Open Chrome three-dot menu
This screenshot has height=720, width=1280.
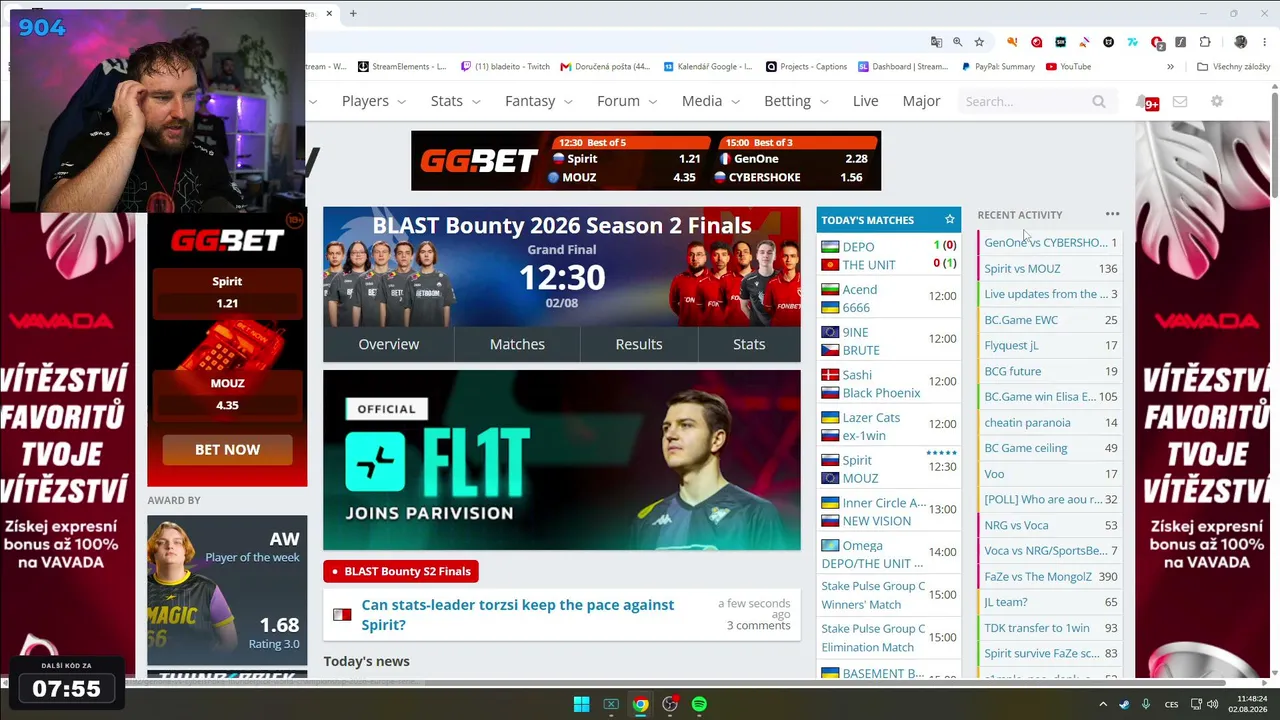tap(1264, 42)
